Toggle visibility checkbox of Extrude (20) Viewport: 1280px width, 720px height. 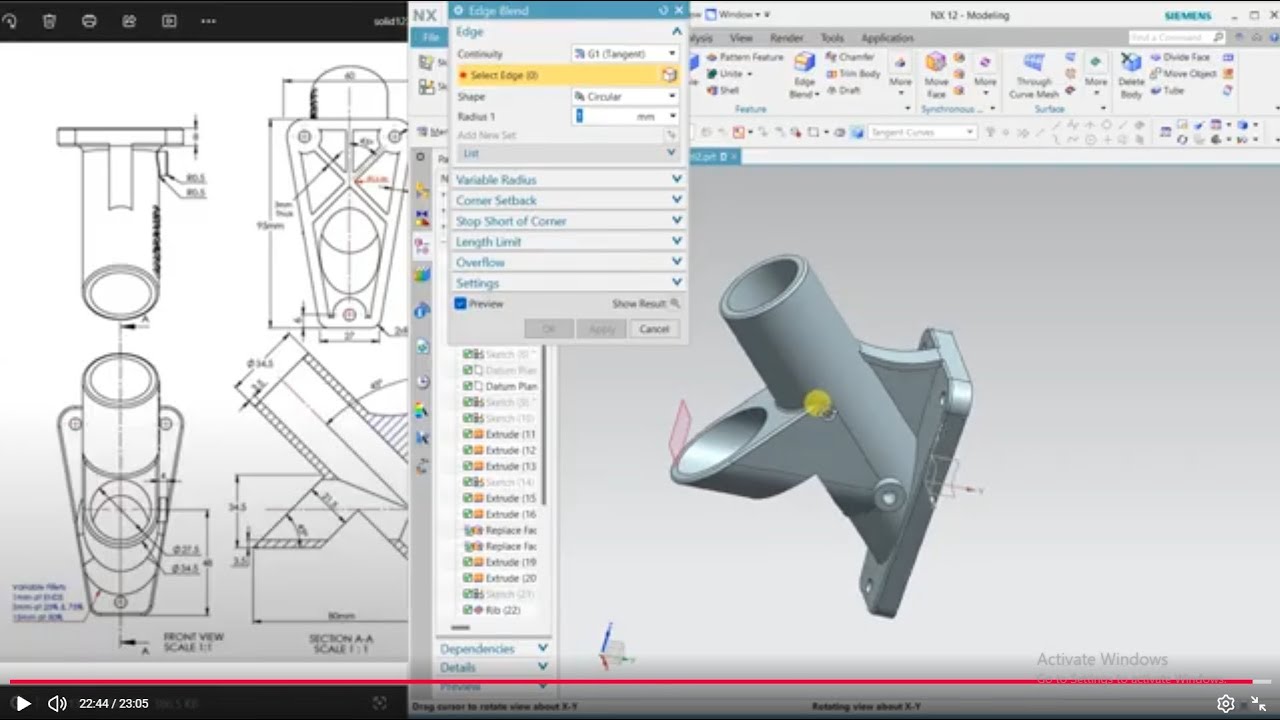[x=468, y=578]
